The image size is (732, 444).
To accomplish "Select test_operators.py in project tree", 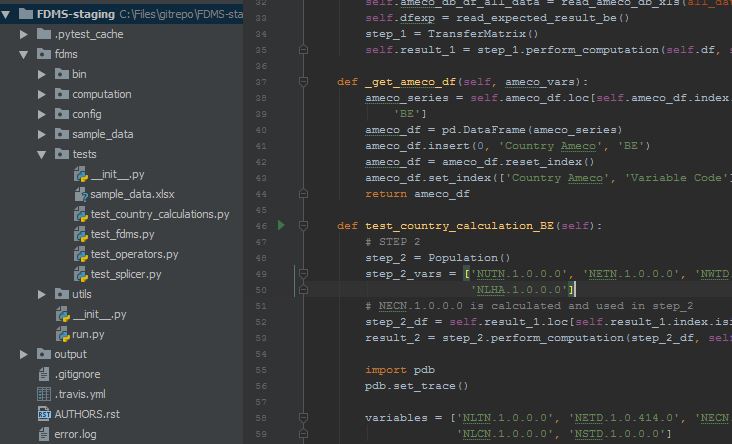I will [x=134, y=254].
